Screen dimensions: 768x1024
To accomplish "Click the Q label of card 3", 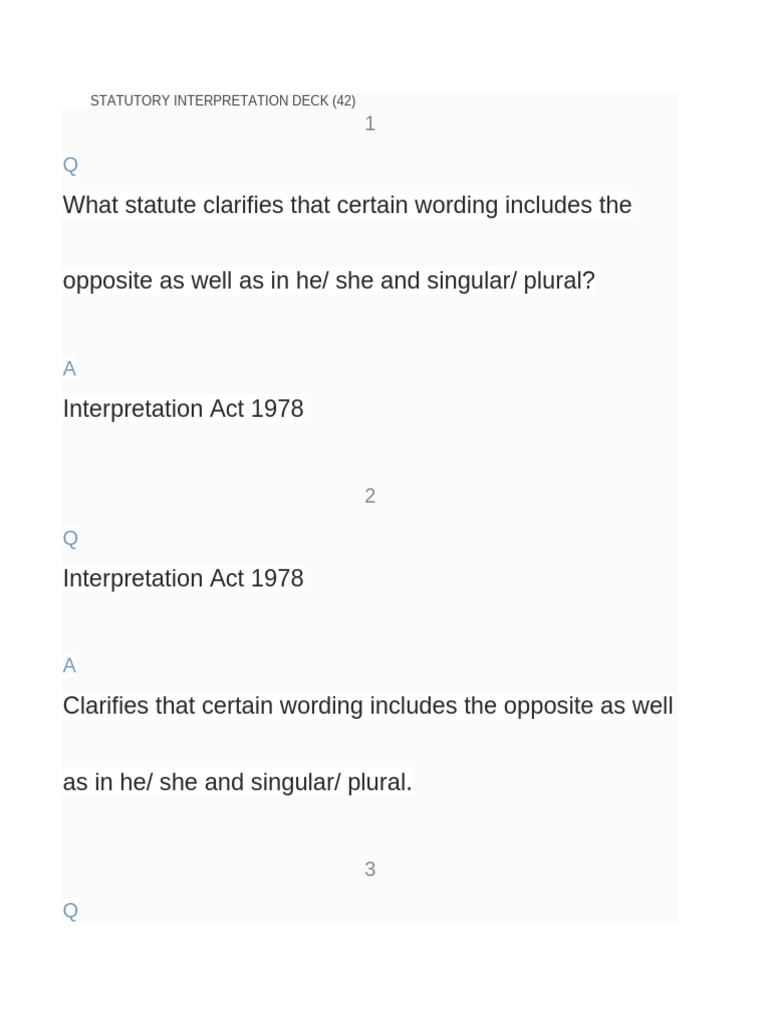I will pyautogui.click(x=70, y=911).
